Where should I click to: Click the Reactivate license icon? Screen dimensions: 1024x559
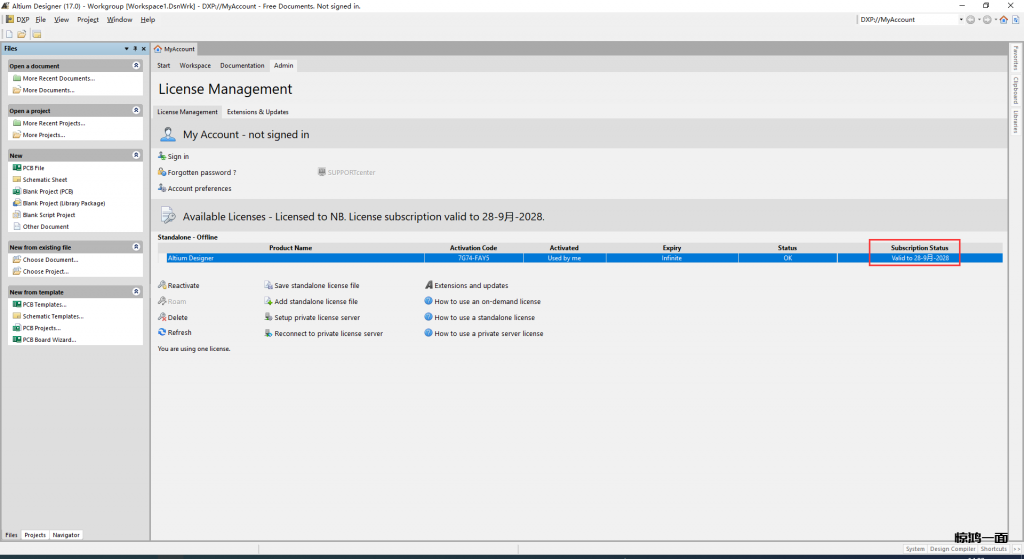pos(162,286)
